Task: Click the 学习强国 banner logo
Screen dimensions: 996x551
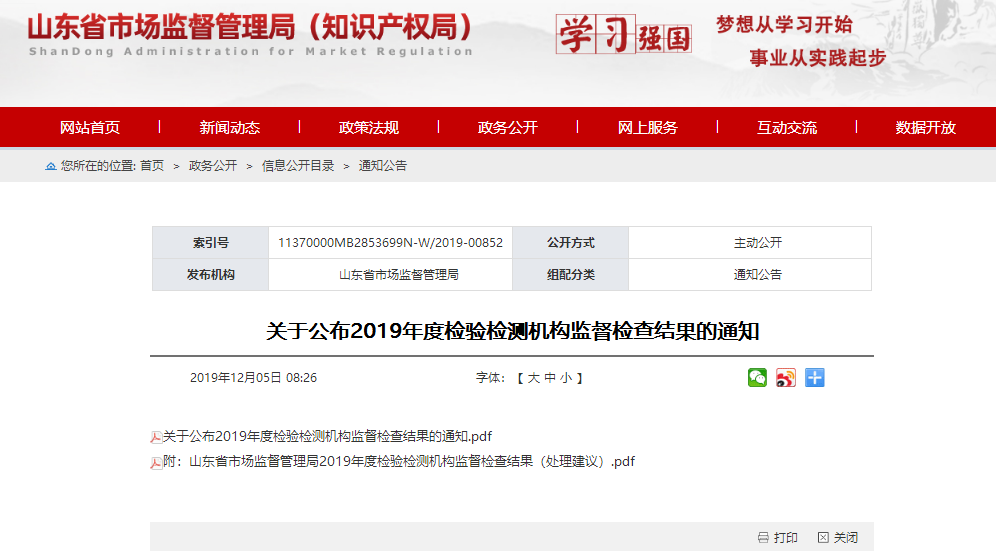Action: click(x=624, y=36)
